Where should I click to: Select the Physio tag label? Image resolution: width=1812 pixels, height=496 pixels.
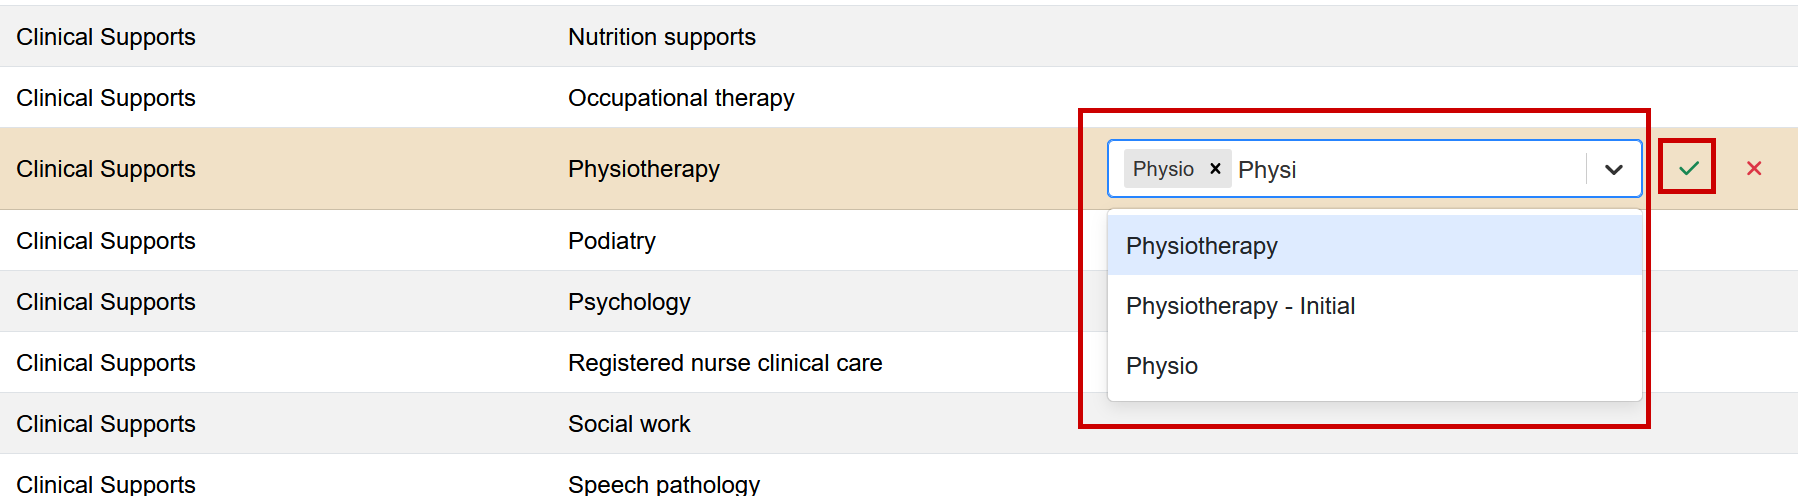[x=1163, y=169]
